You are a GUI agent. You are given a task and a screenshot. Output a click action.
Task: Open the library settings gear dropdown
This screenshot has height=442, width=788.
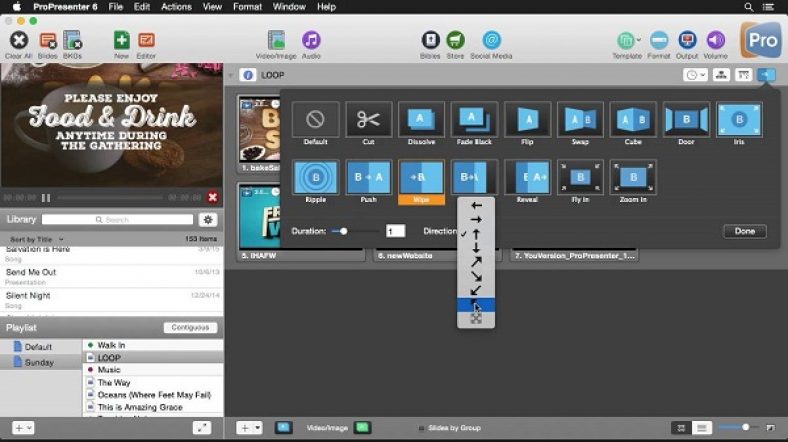coord(208,219)
